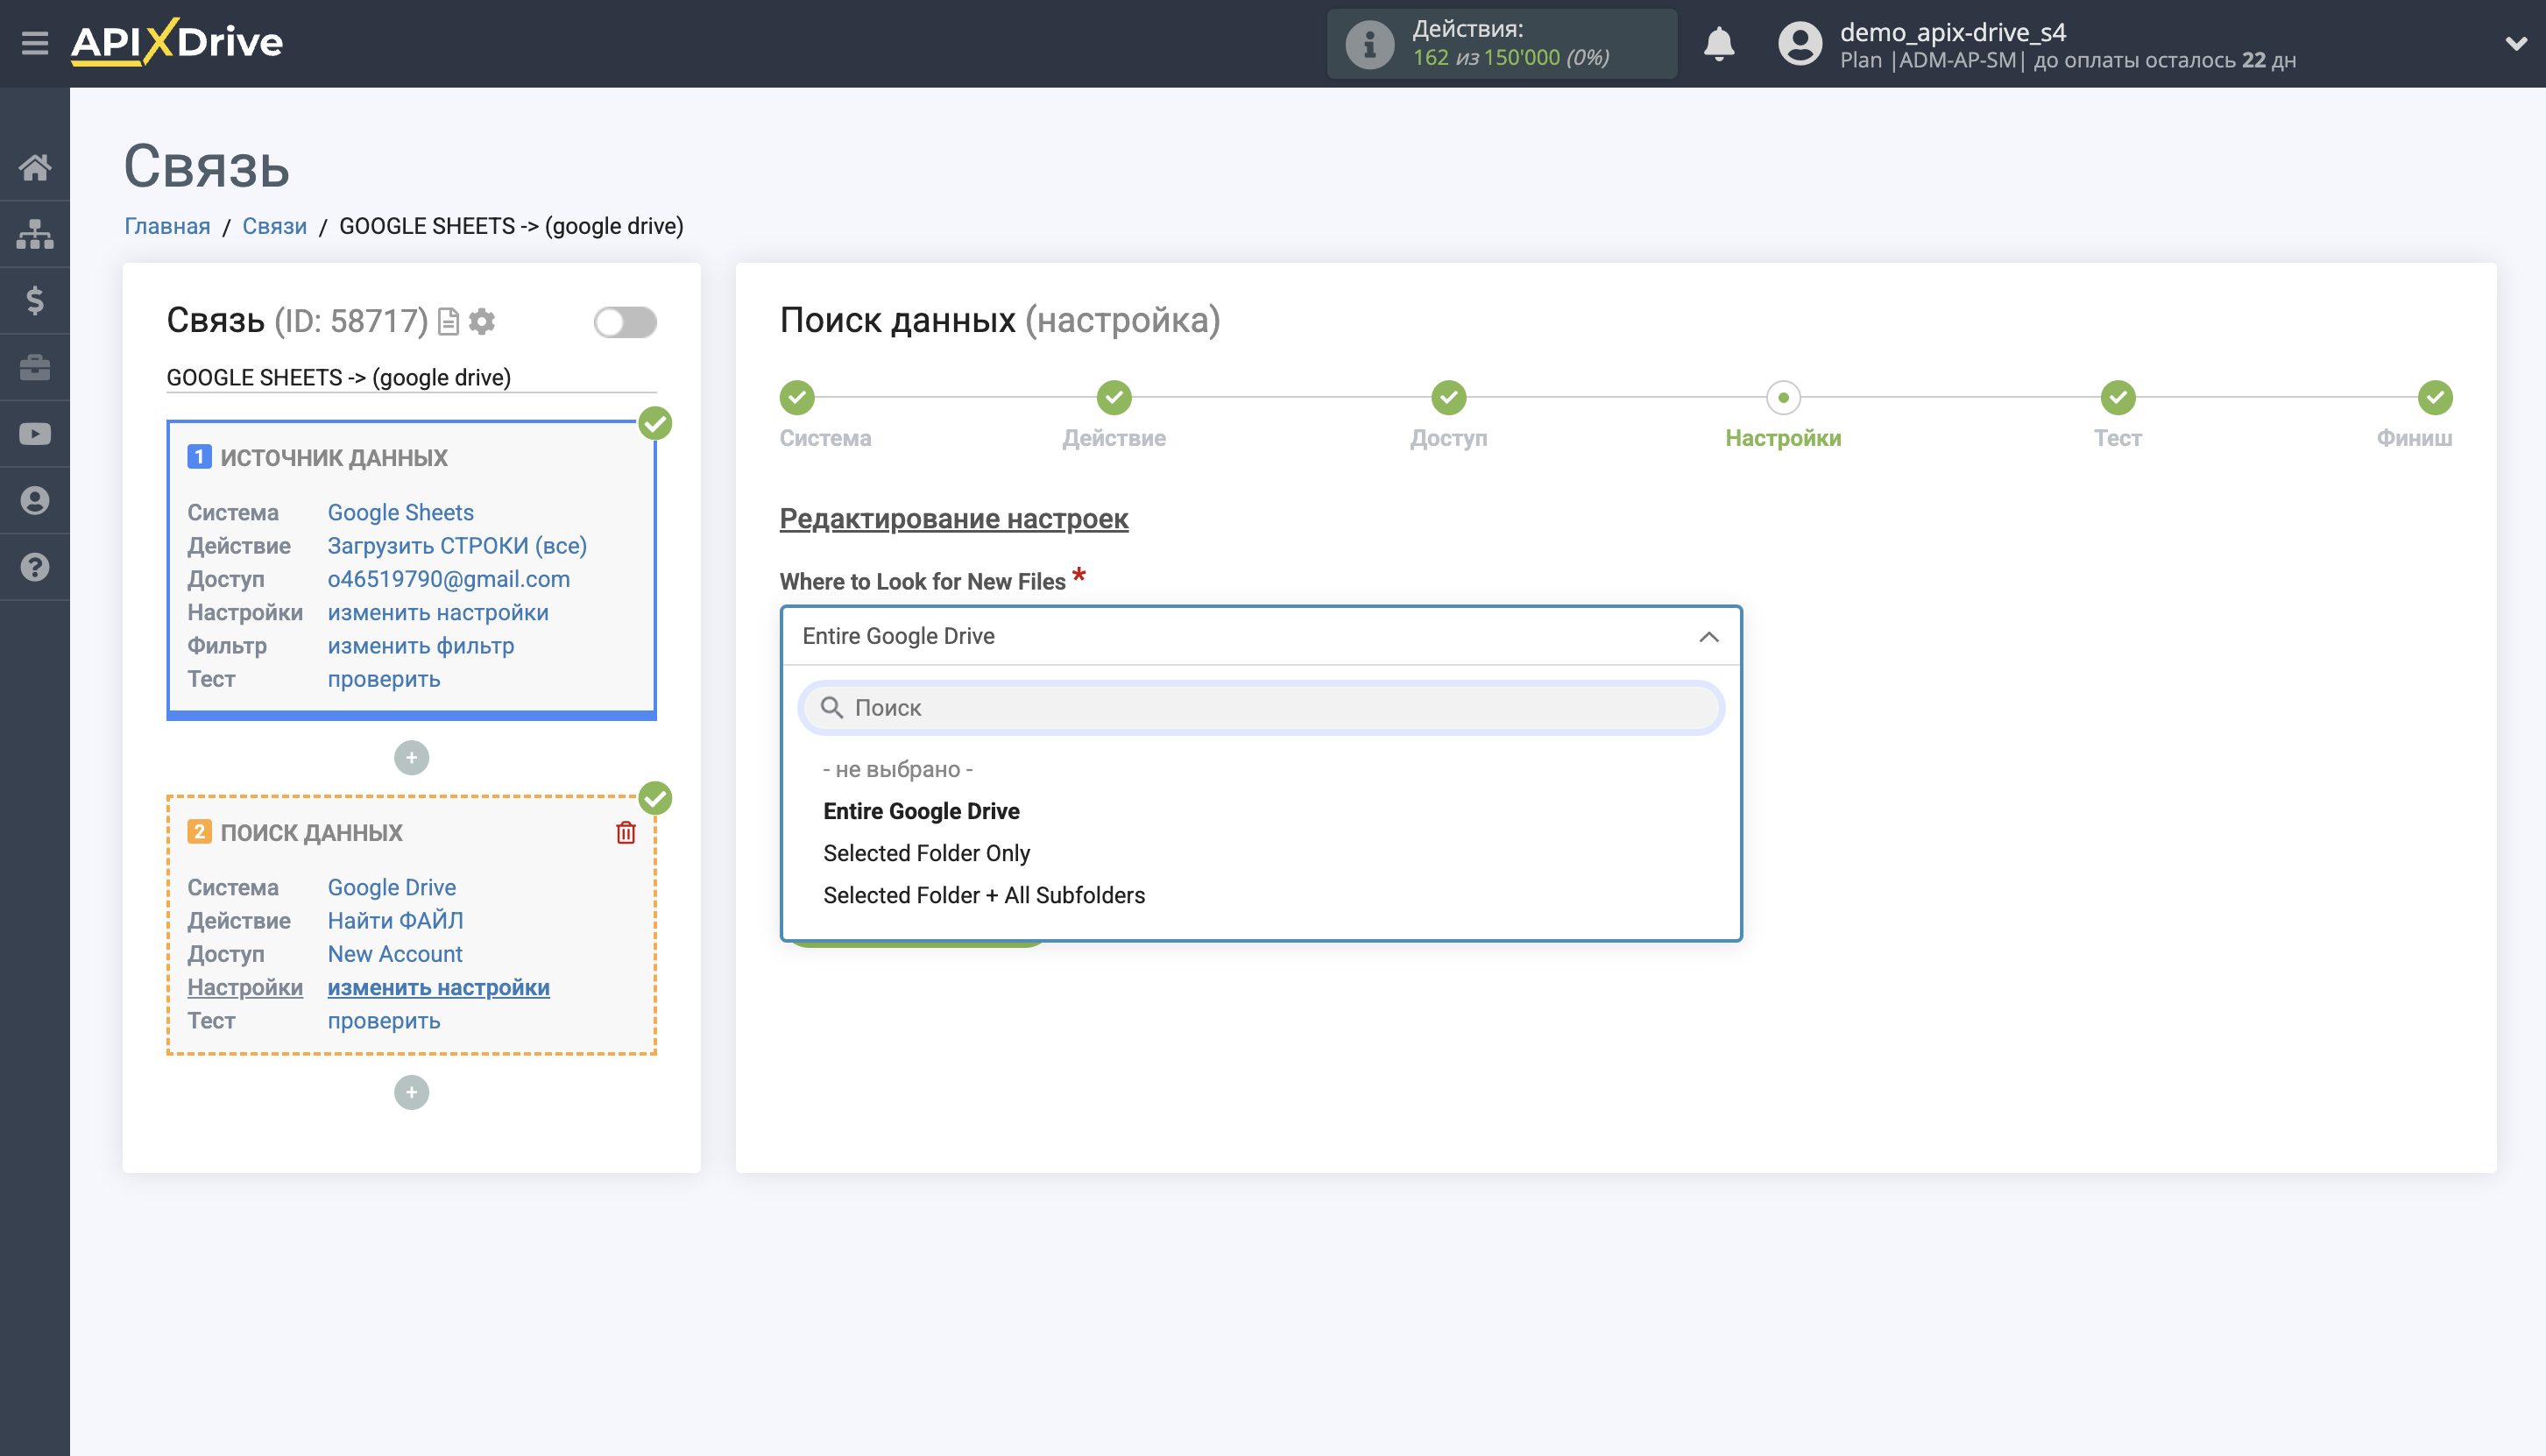Viewport: 2546px width, 1456px height.
Task: Open connections sitemap icon in sidebar
Action: [35, 234]
